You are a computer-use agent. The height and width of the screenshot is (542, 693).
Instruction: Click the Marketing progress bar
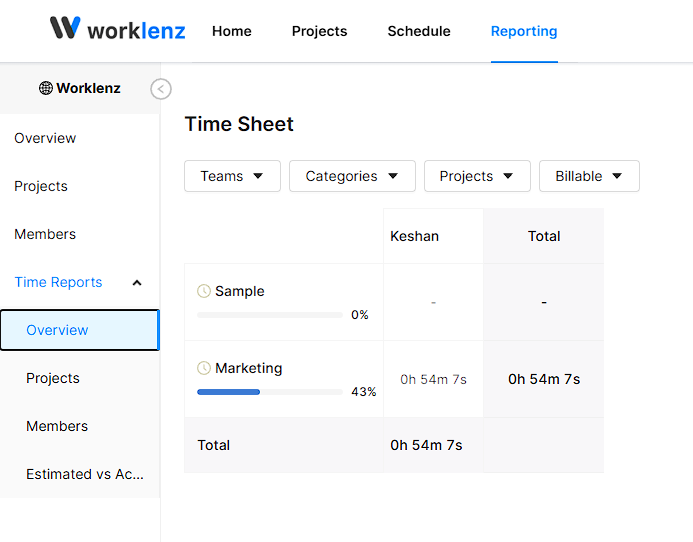[x=270, y=392]
